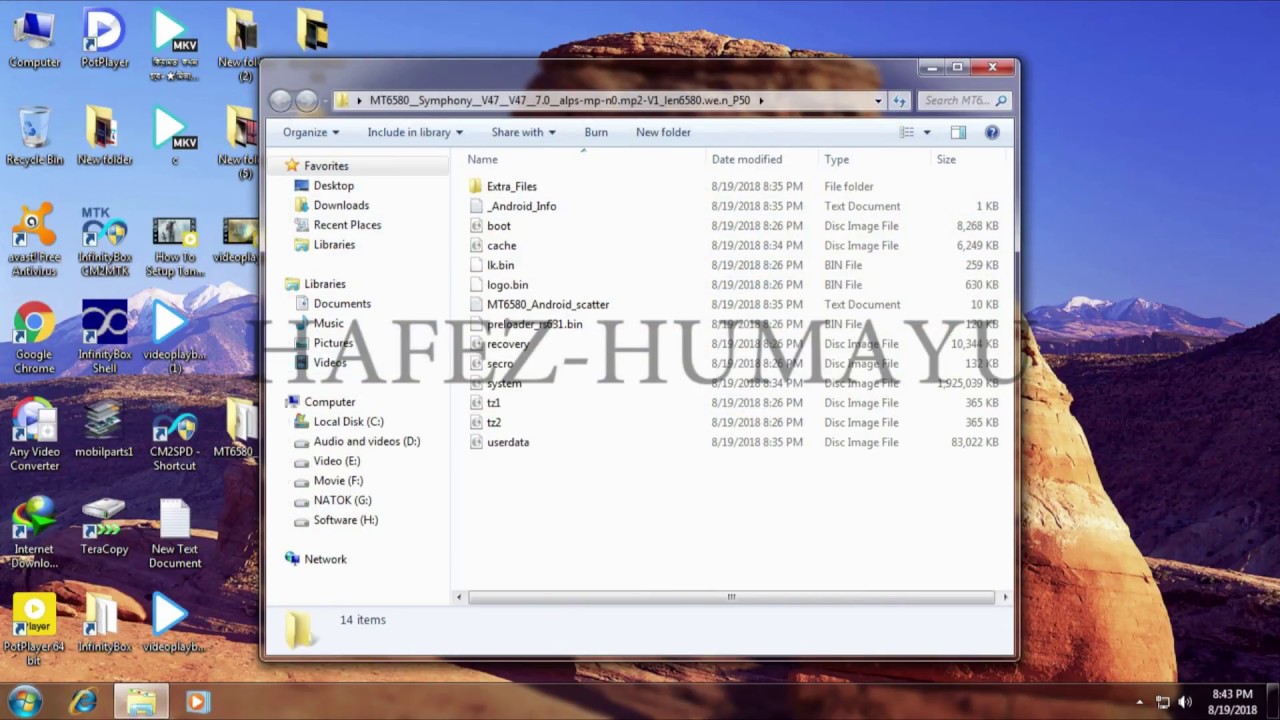Select the Extra_Files folder
Image resolution: width=1280 pixels, height=720 pixels.
(x=511, y=186)
